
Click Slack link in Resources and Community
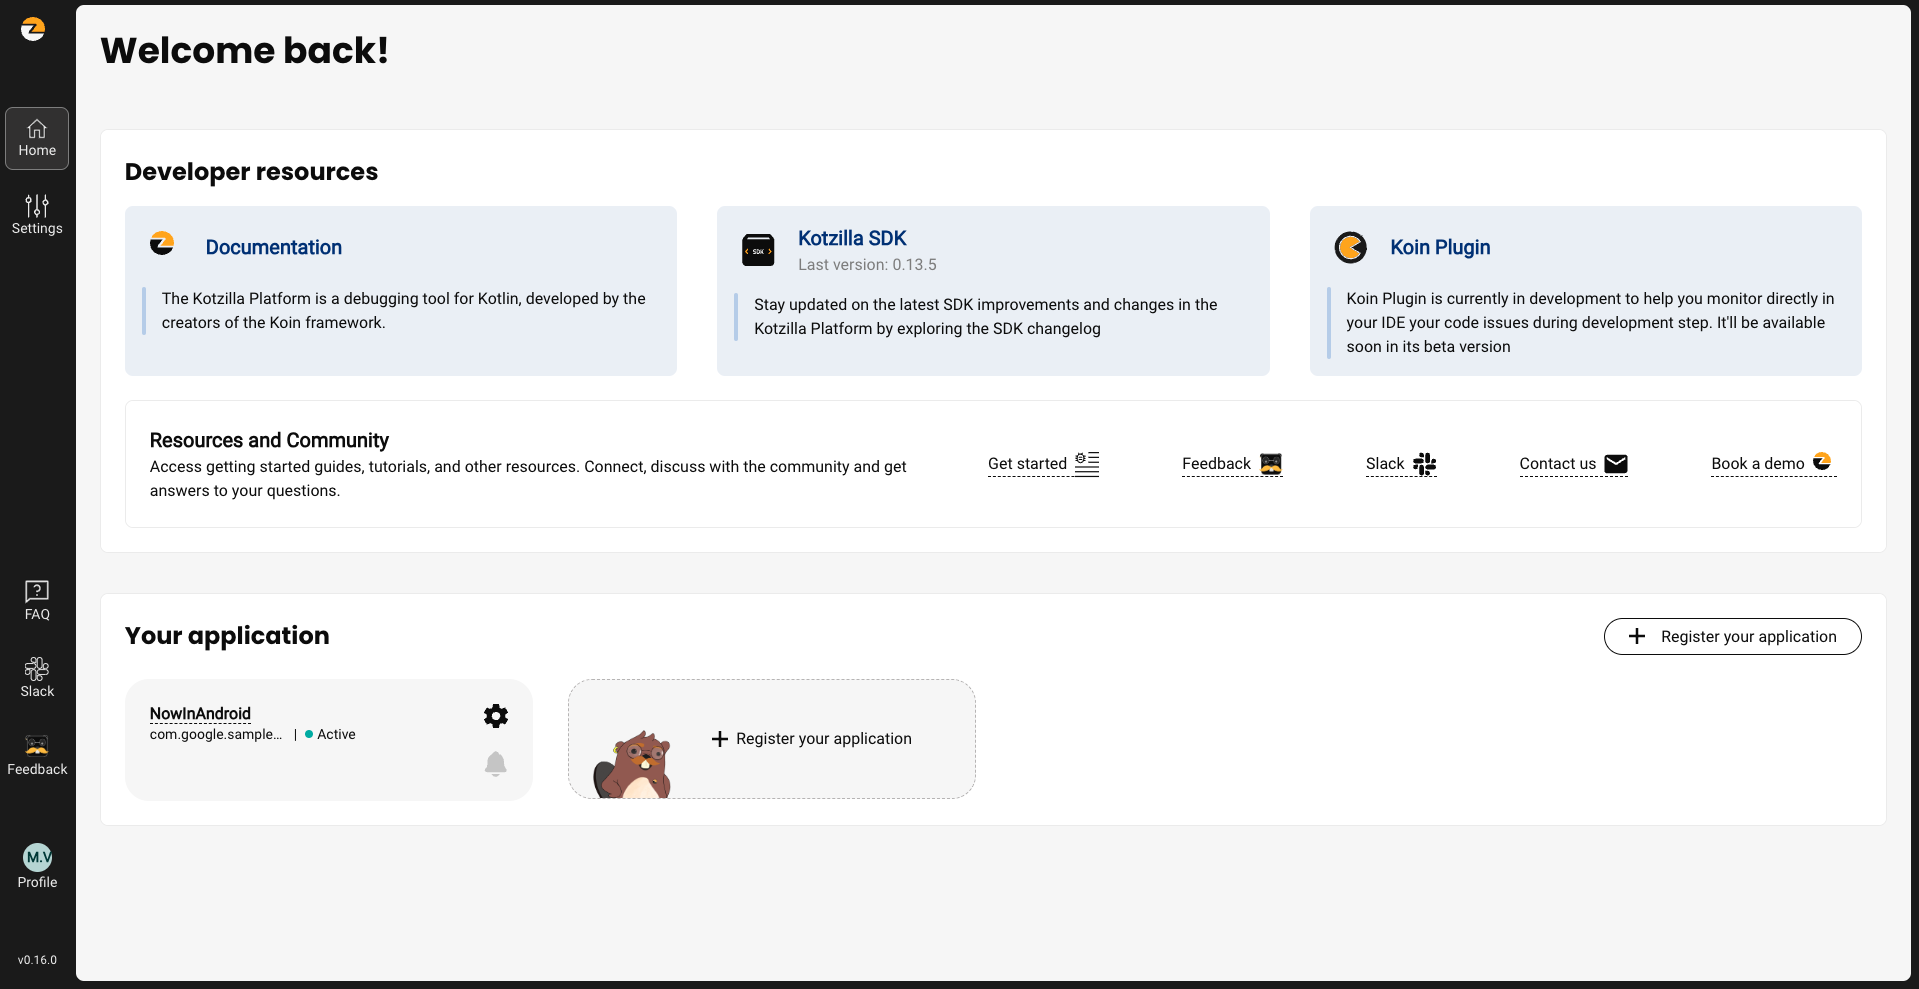click(1400, 464)
